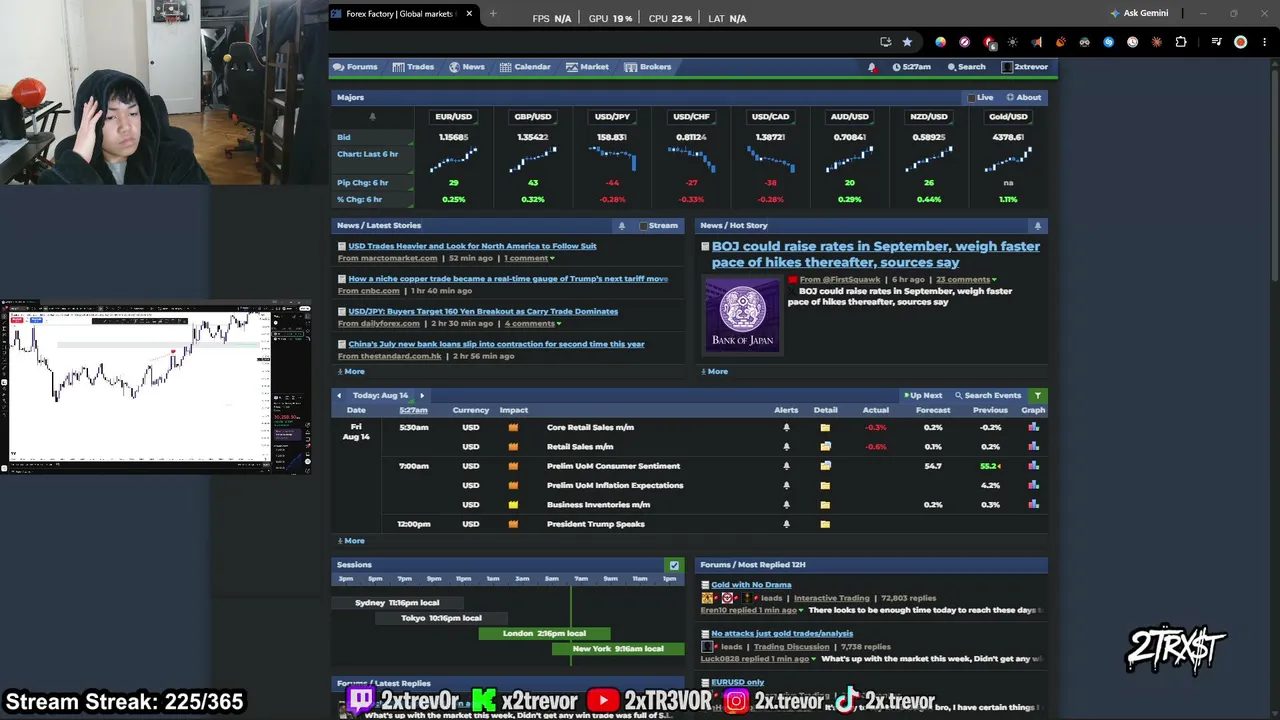
Task: Click the New York session bar
Action: pos(618,649)
